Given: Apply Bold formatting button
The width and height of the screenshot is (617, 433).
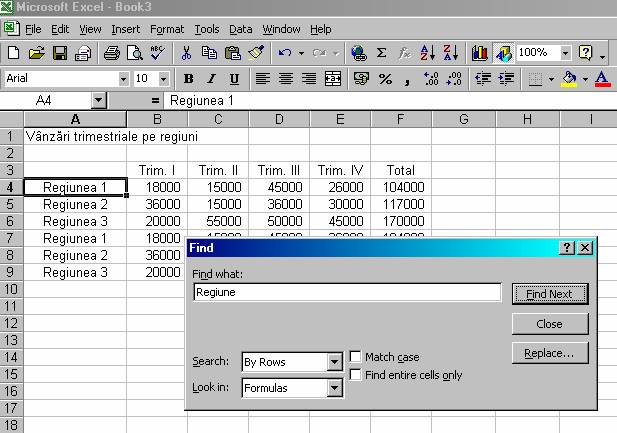Looking at the screenshot, I should 188,78.
